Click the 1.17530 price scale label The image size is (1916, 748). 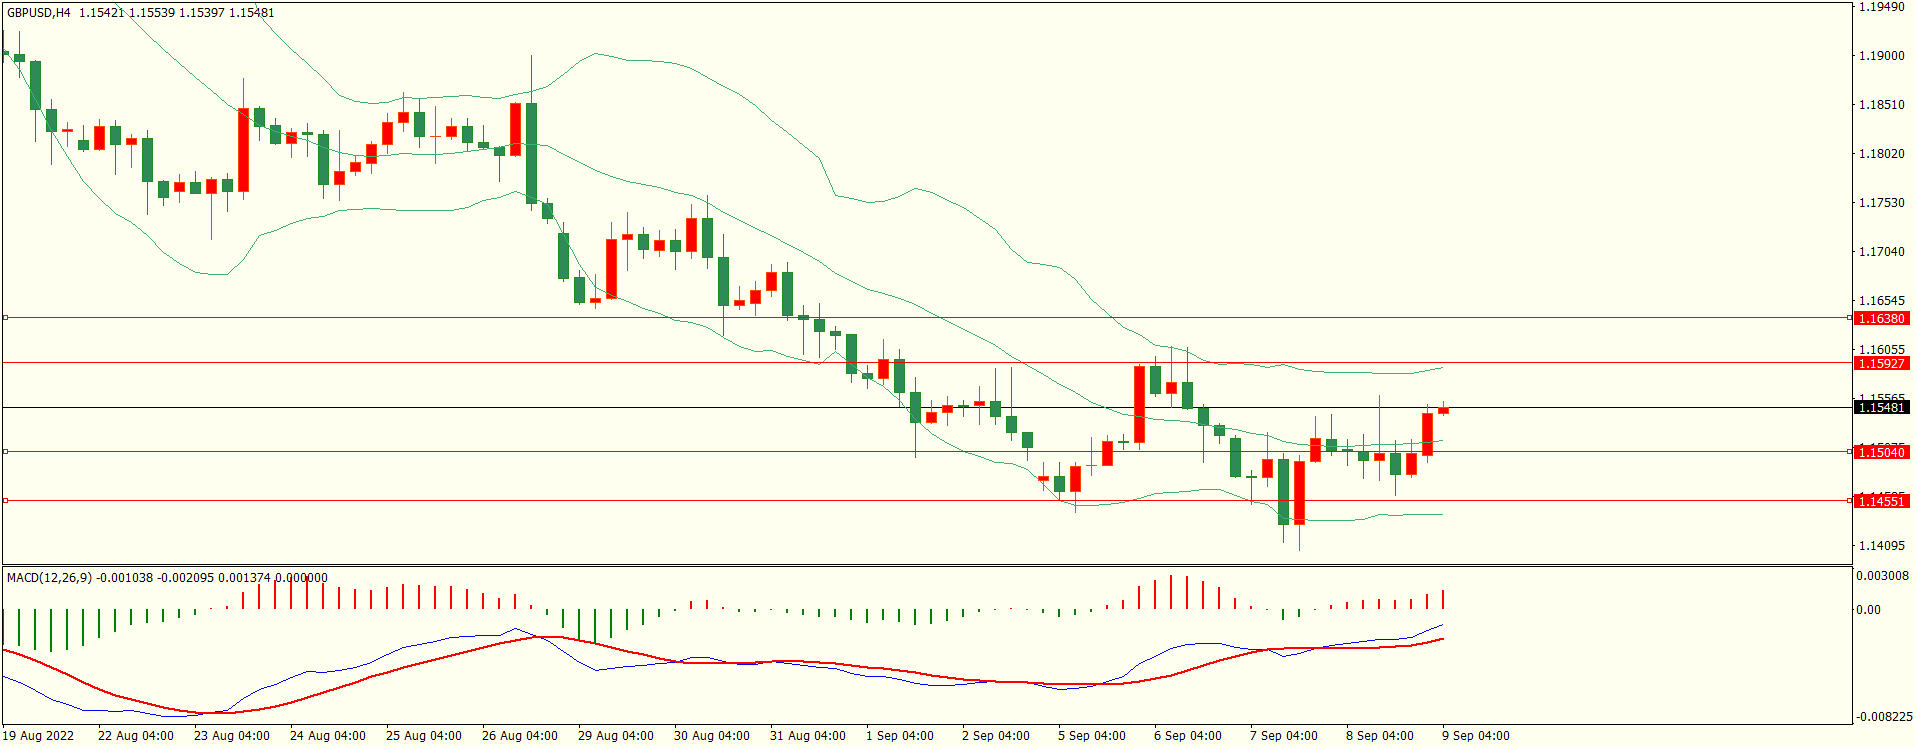[x=1882, y=203]
